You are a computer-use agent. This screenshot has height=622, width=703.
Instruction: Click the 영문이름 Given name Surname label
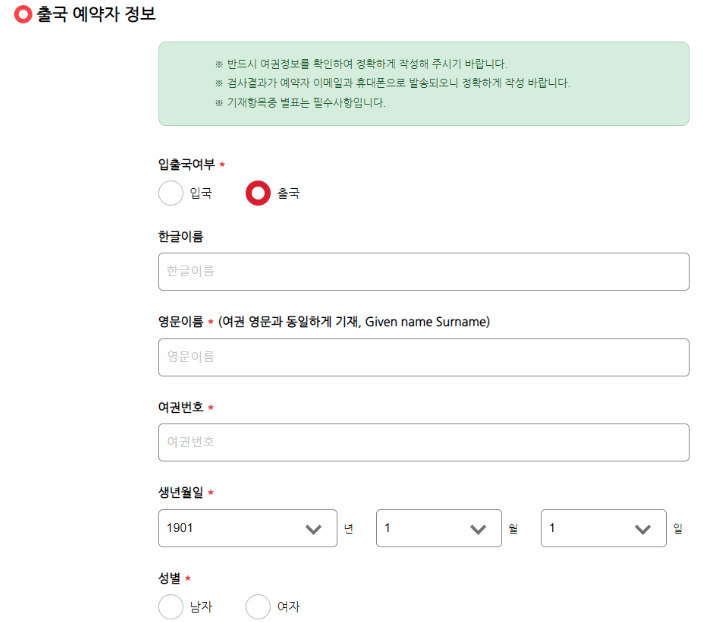pos(324,322)
